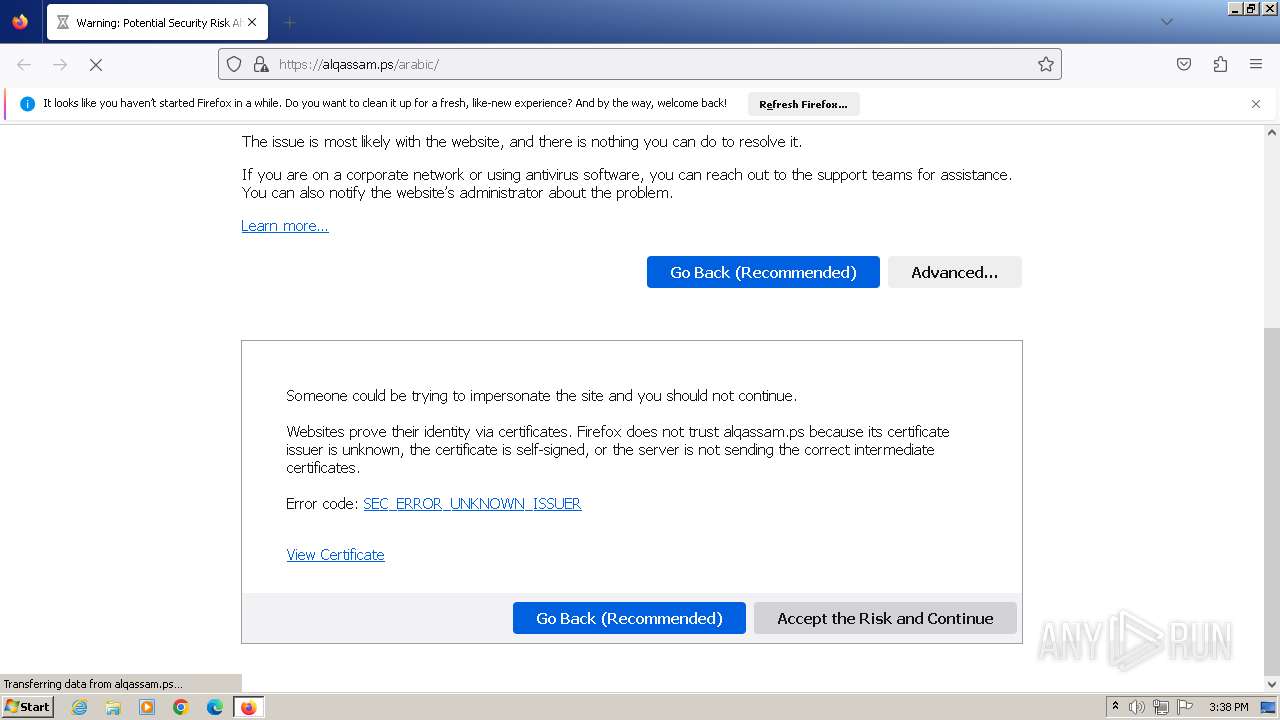
Task: Launch Internet Explorer from taskbar
Action: click(x=80, y=707)
